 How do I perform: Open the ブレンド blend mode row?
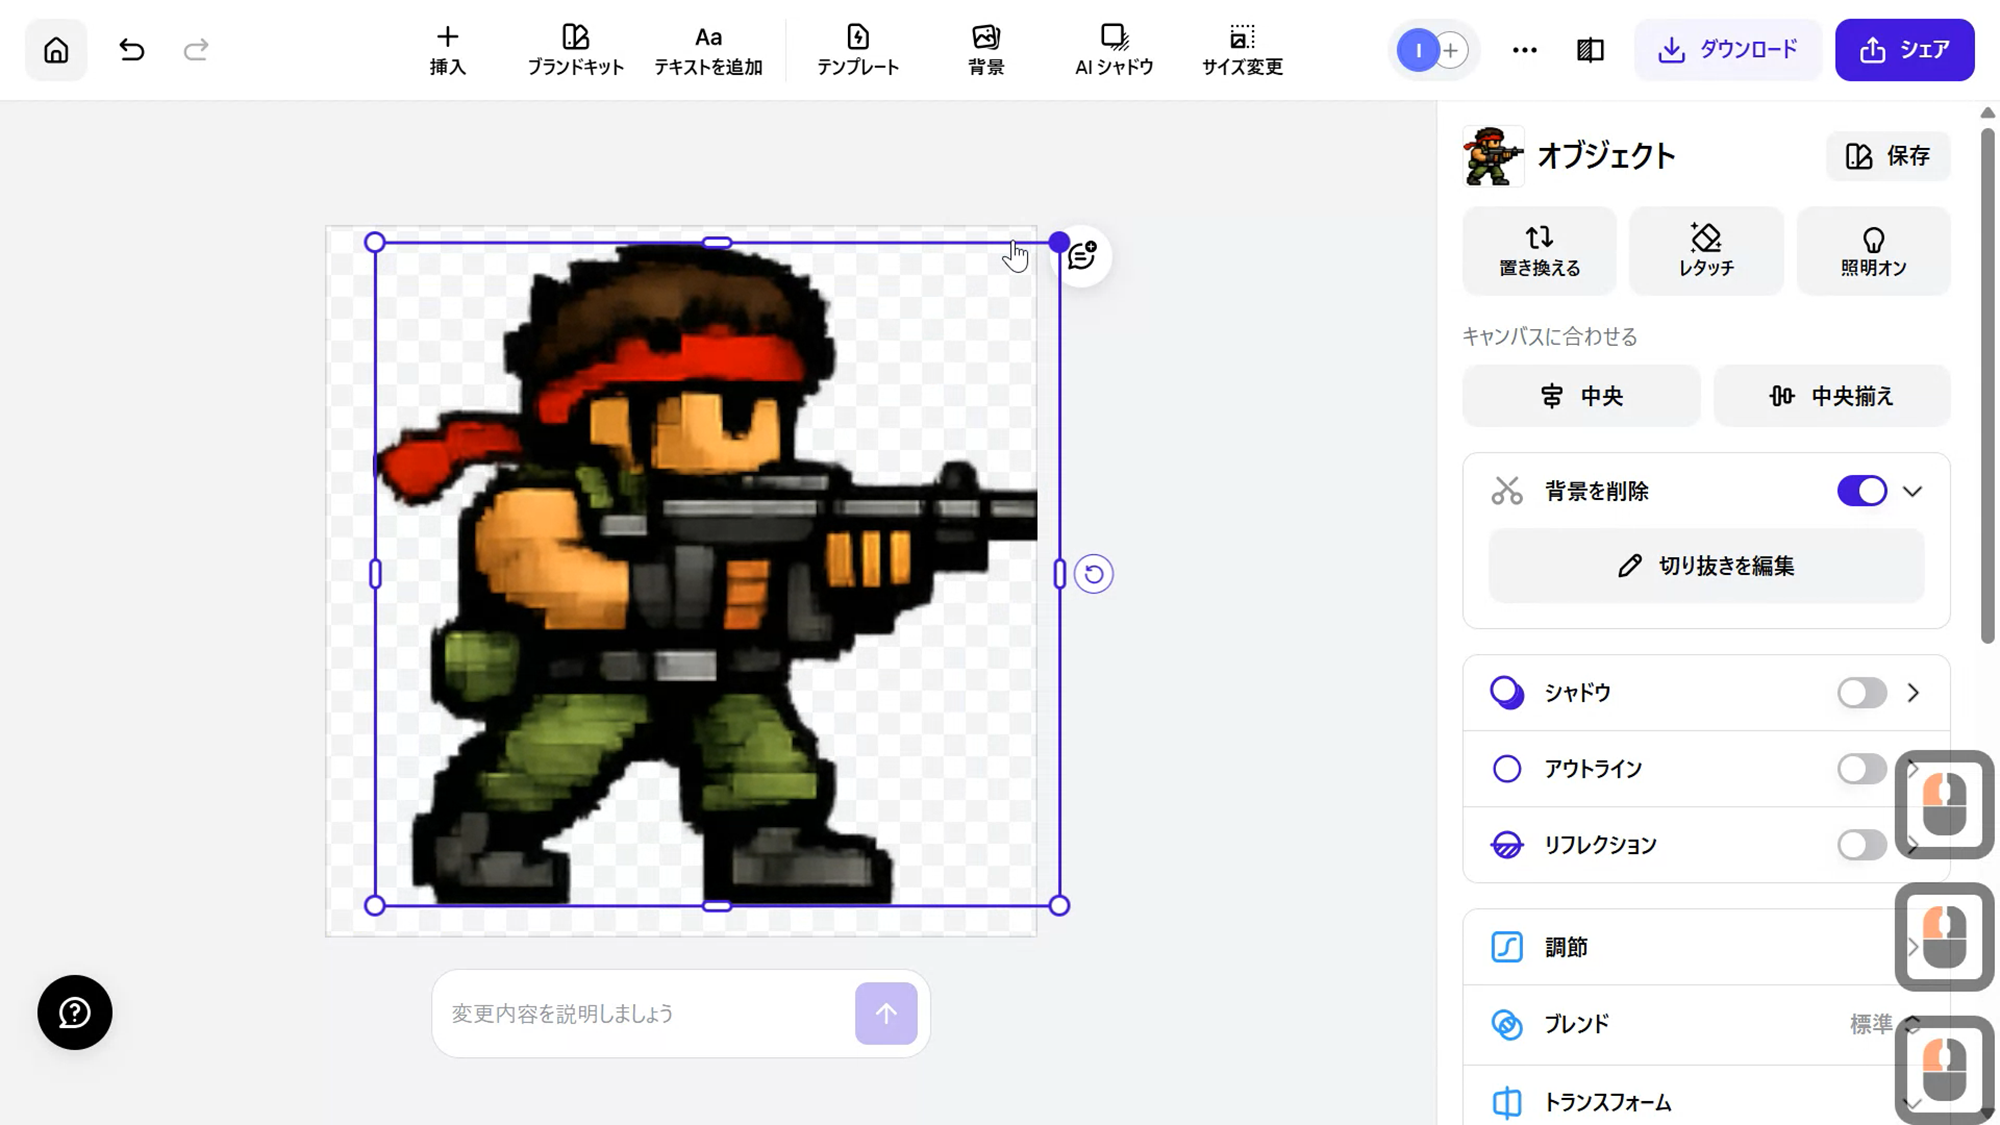pos(1706,1024)
